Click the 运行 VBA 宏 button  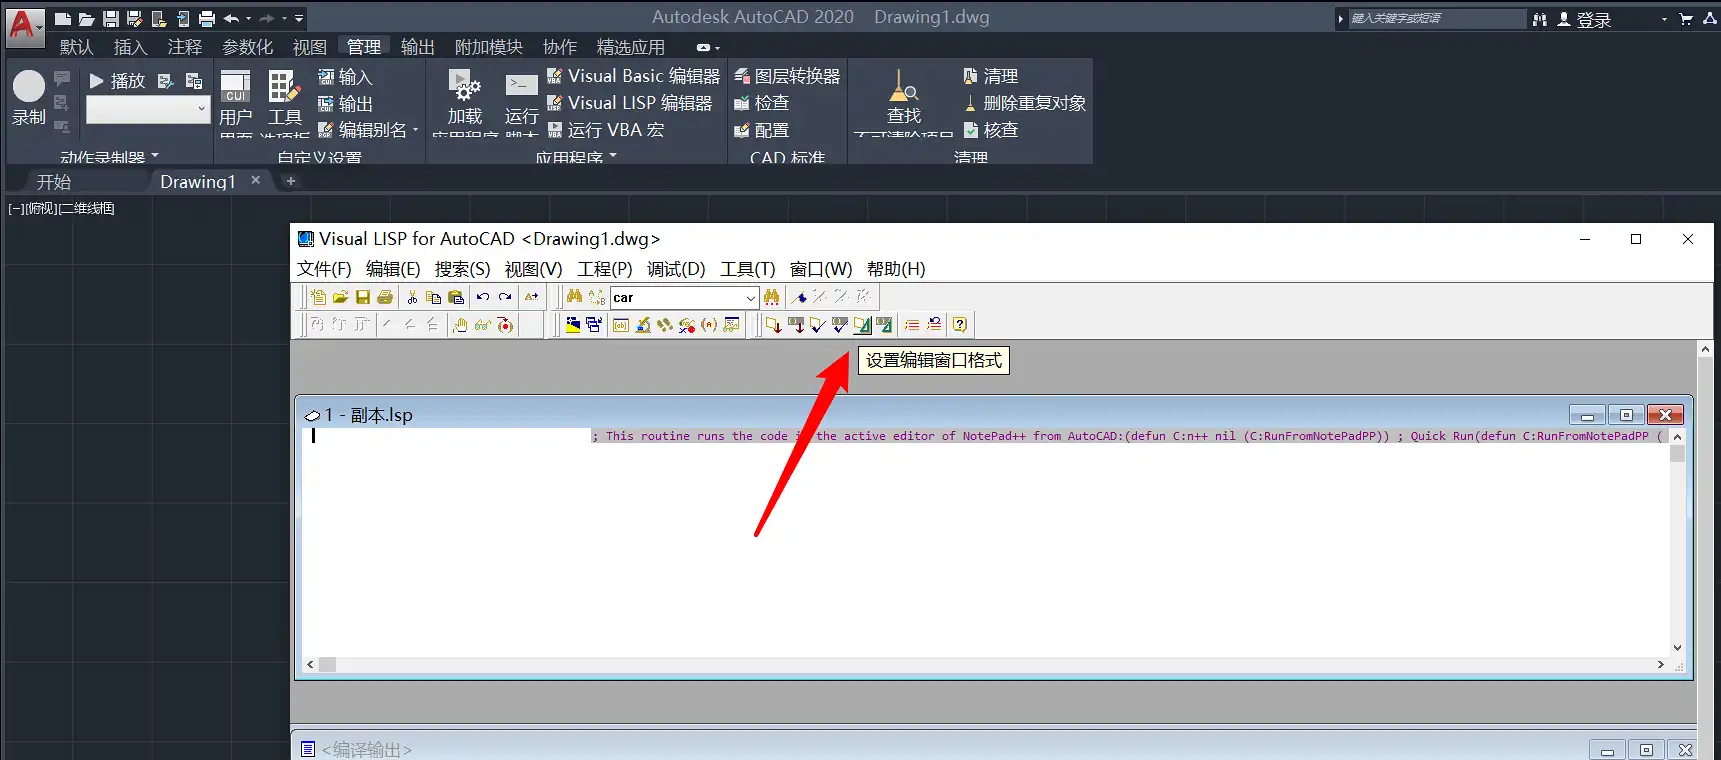(x=606, y=130)
